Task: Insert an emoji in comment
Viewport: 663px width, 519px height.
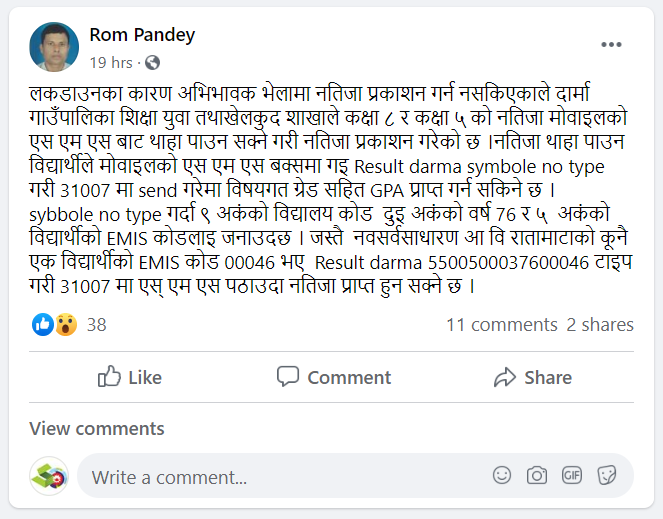Action: click(x=502, y=476)
